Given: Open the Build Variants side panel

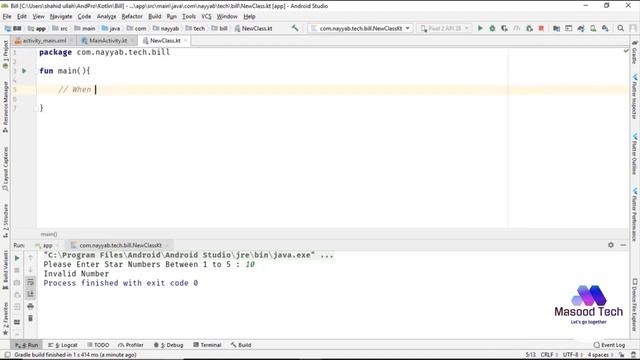Looking at the screenshot, I should (x=5, y=270).
